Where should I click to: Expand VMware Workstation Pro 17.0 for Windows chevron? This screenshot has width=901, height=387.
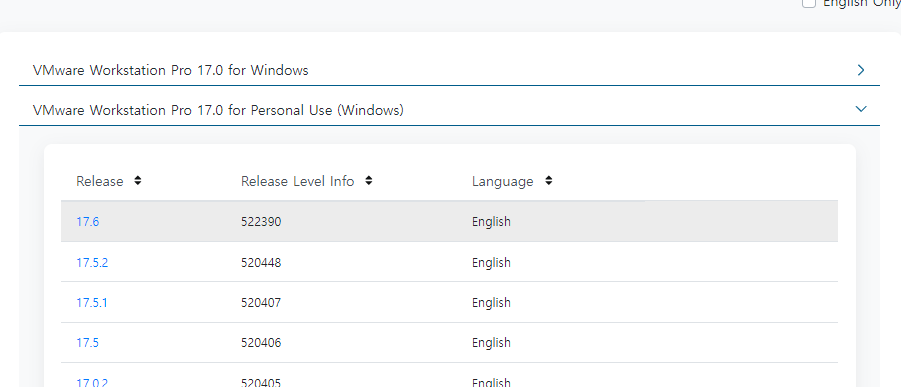tap(861, 70)
